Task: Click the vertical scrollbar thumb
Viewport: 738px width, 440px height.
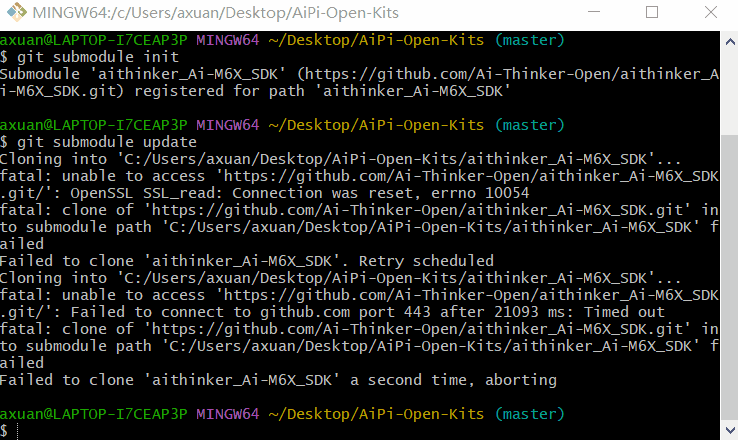Action: (x=730, y=277)
